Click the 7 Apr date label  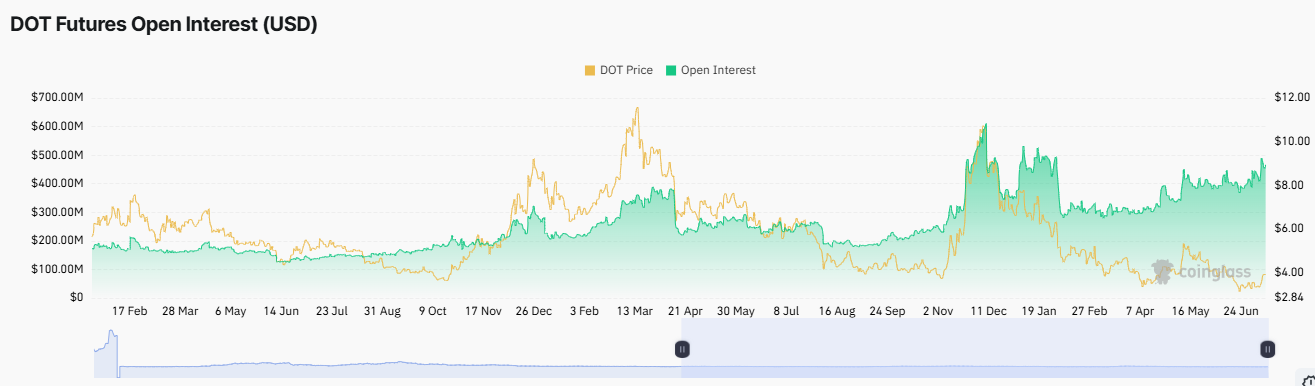[1140, 312]
